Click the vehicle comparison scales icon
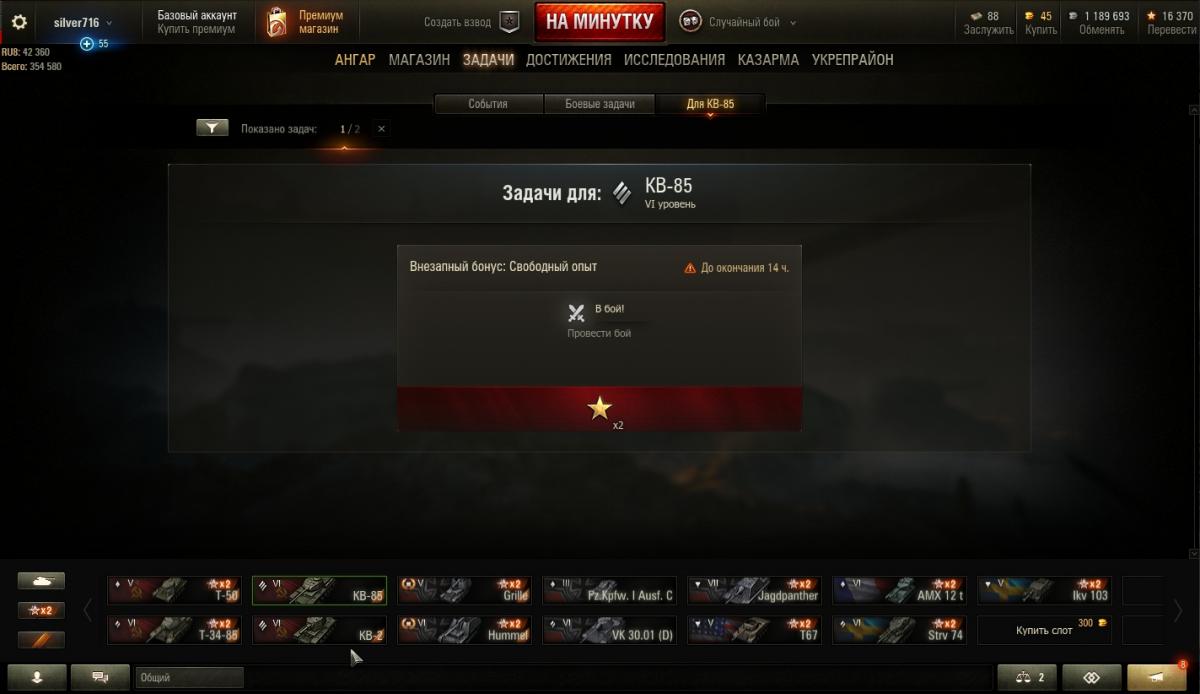Viewport: 1200px width, 694px height. 1028,677
